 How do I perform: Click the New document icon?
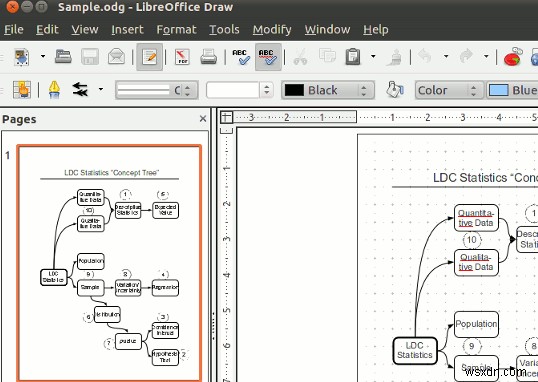[x=22, y=57]
